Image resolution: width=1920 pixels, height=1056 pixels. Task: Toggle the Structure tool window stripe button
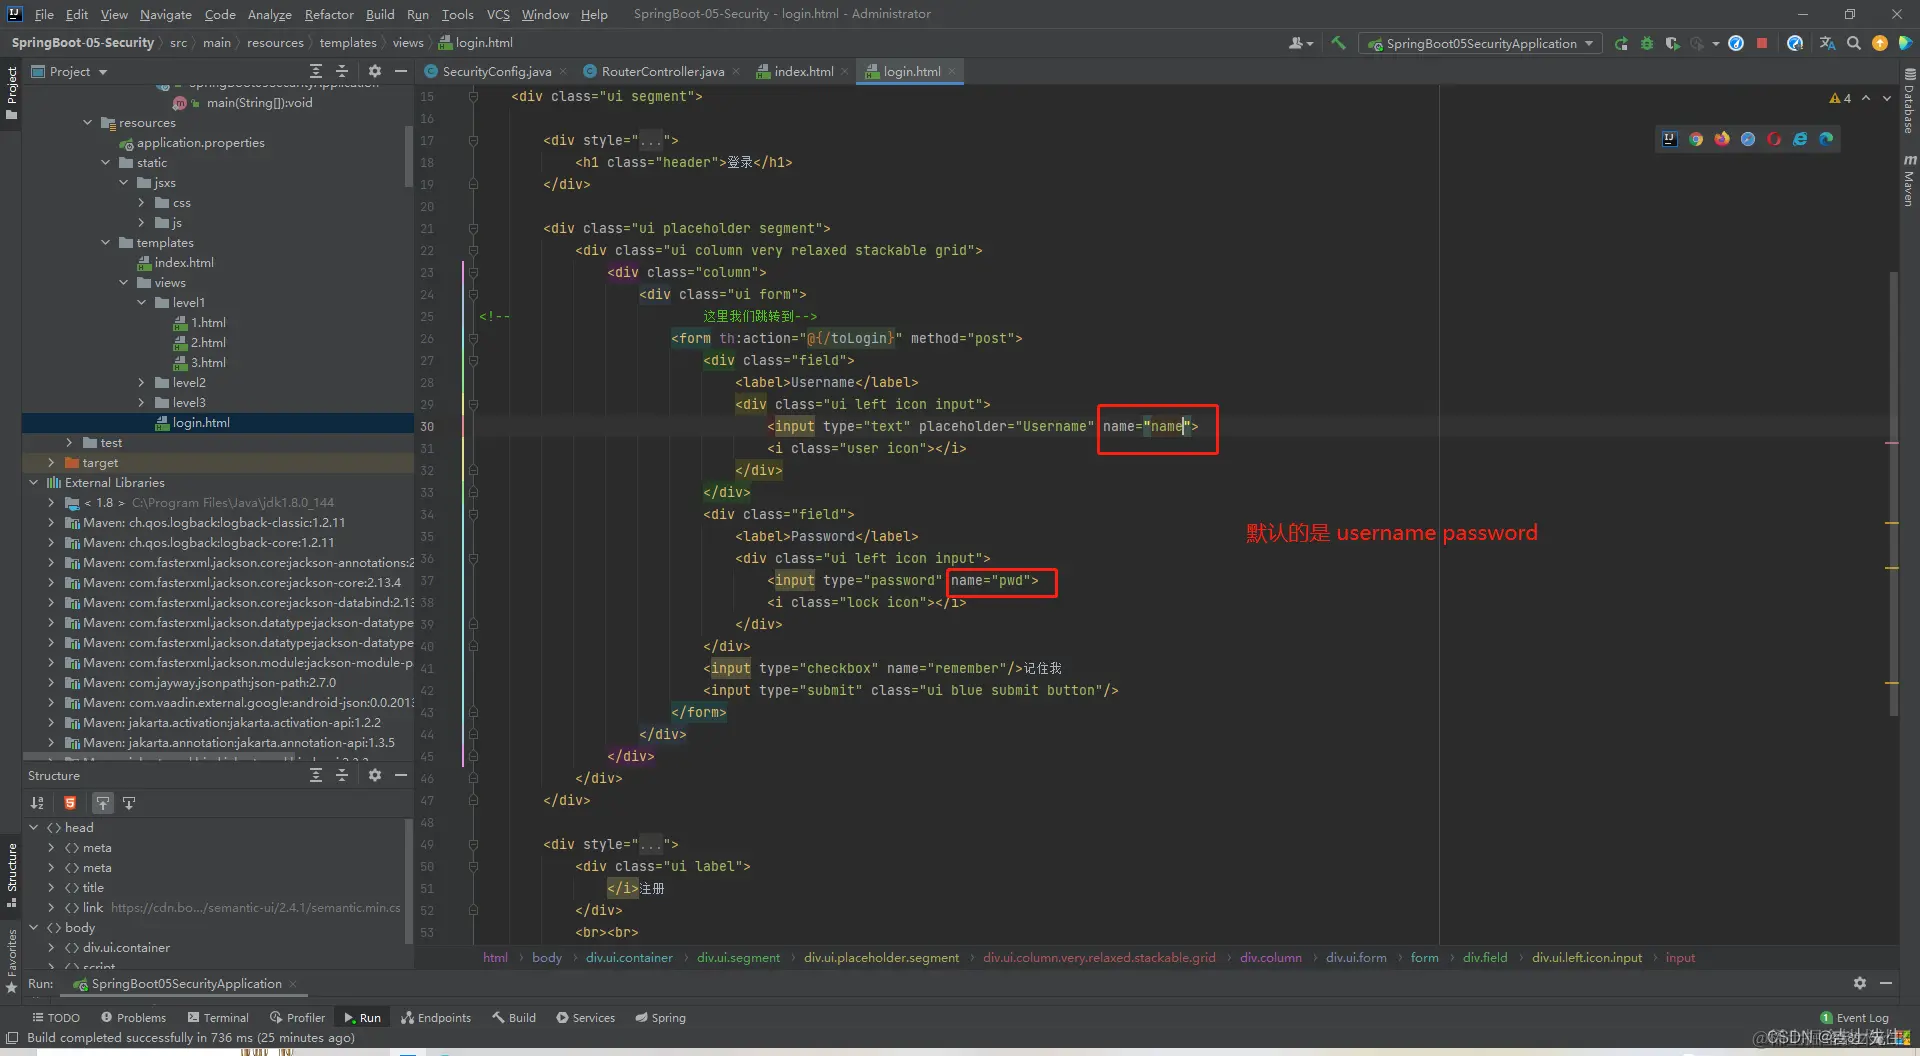click(x=11, y=875)
